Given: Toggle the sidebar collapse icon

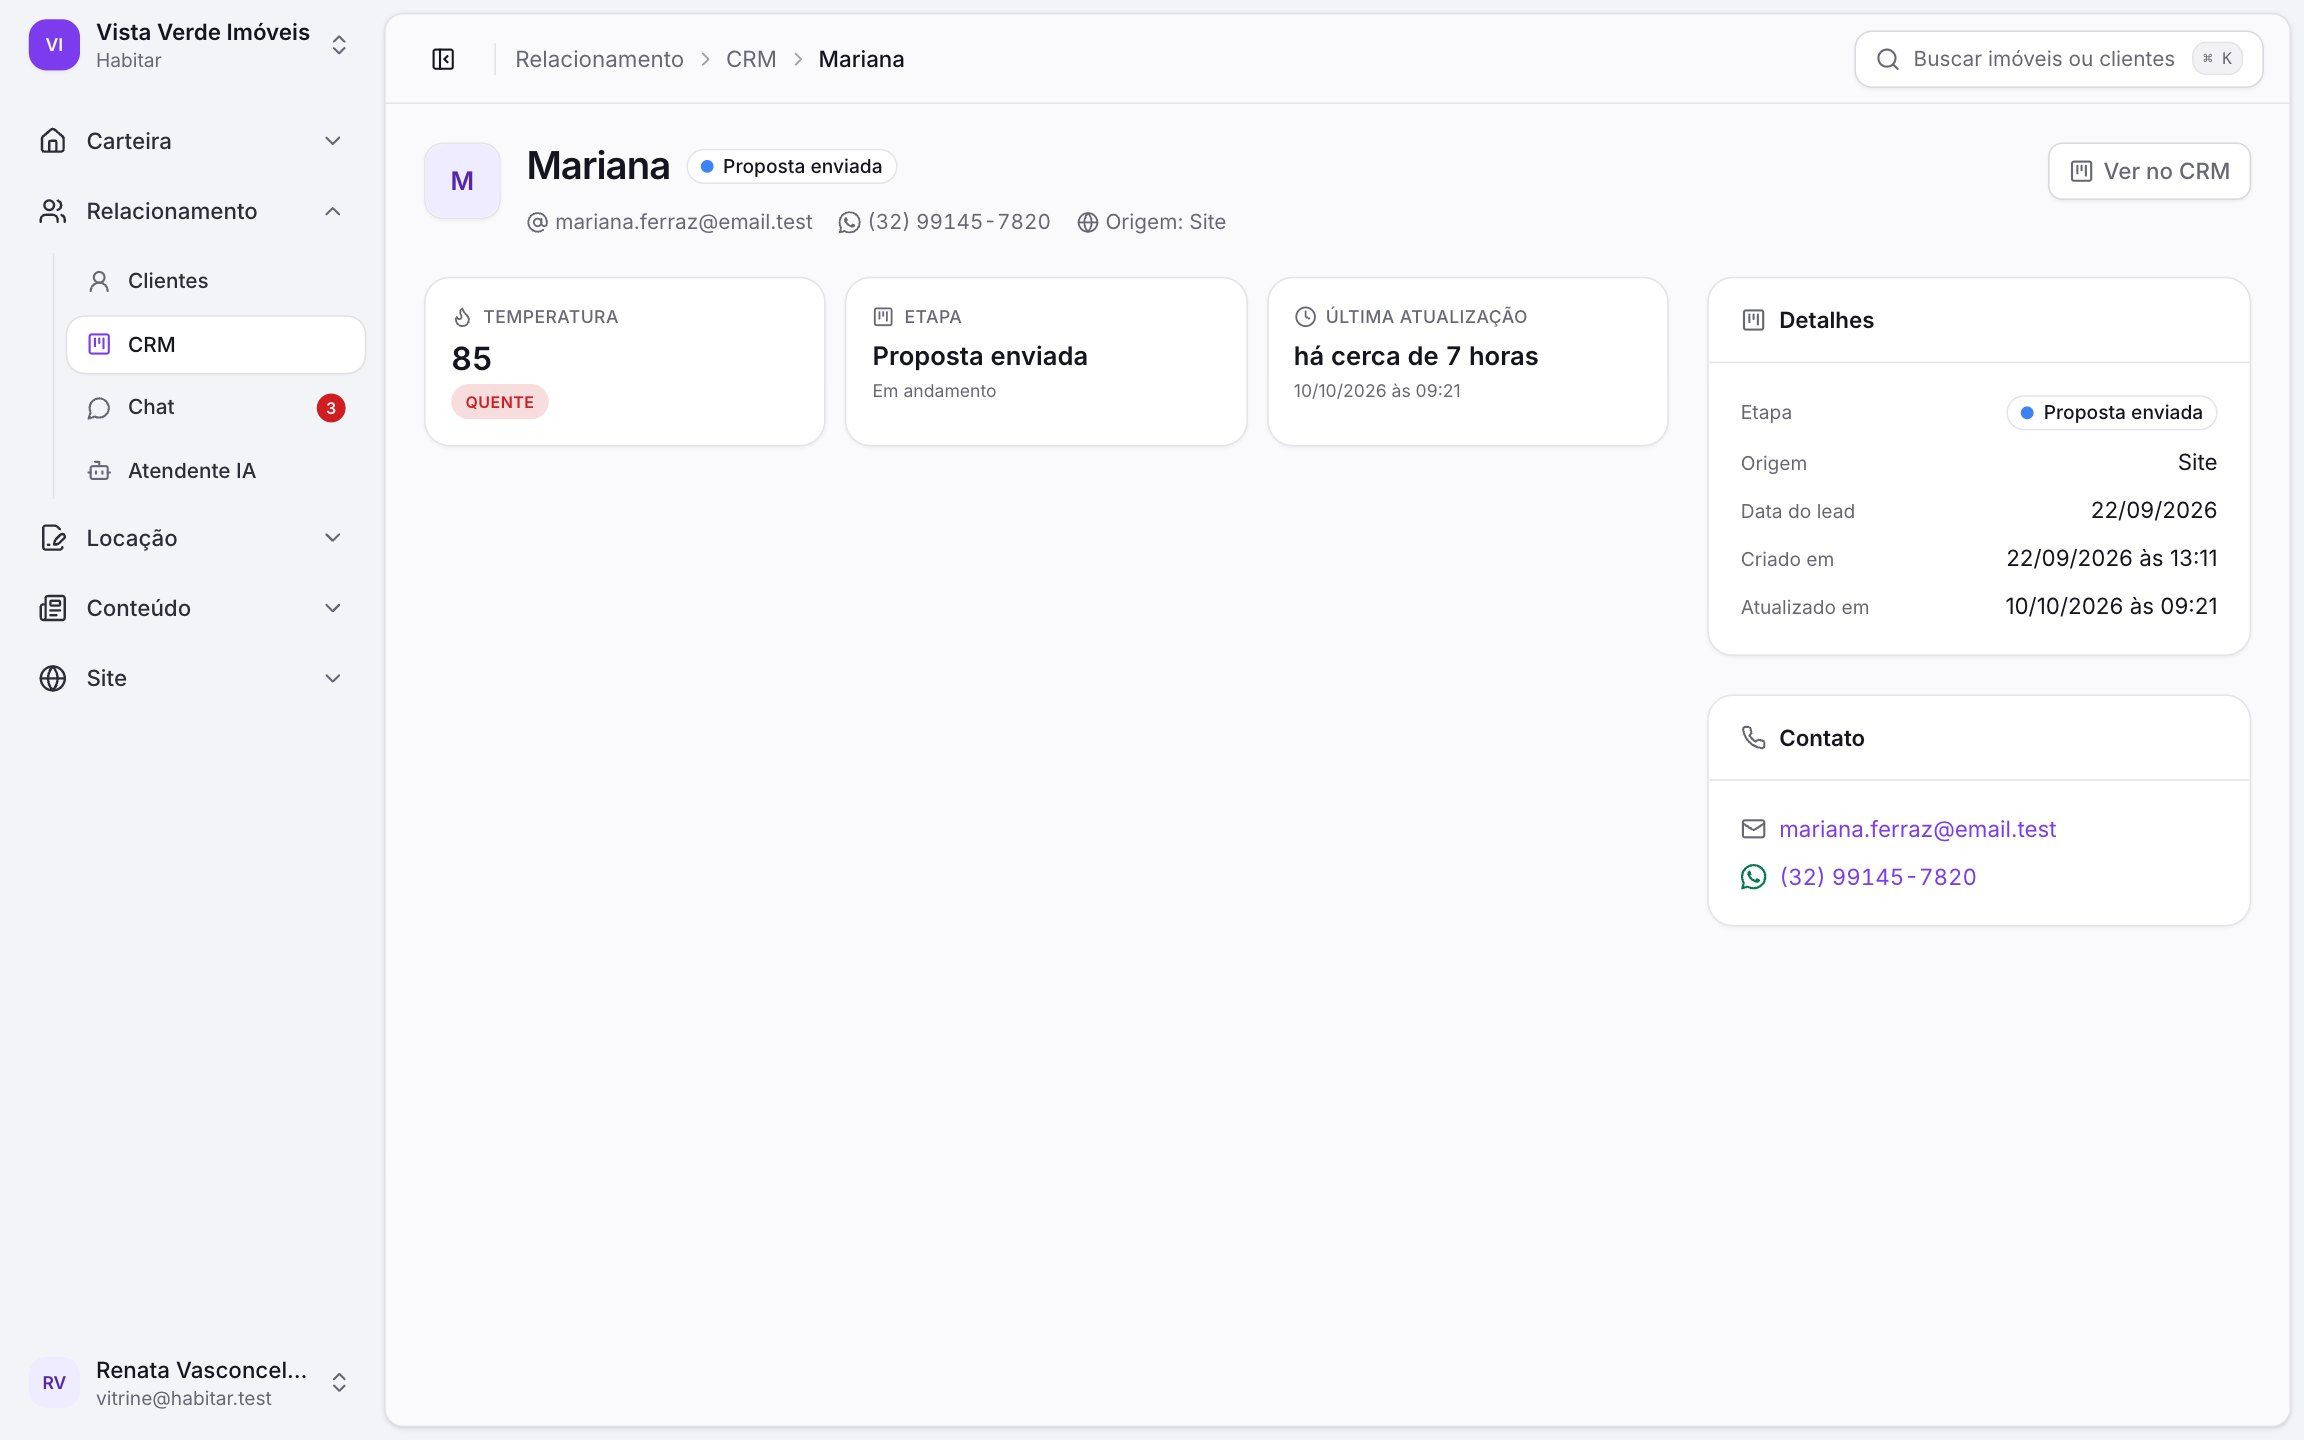Looking at the screenshot, I should [443, 59].
